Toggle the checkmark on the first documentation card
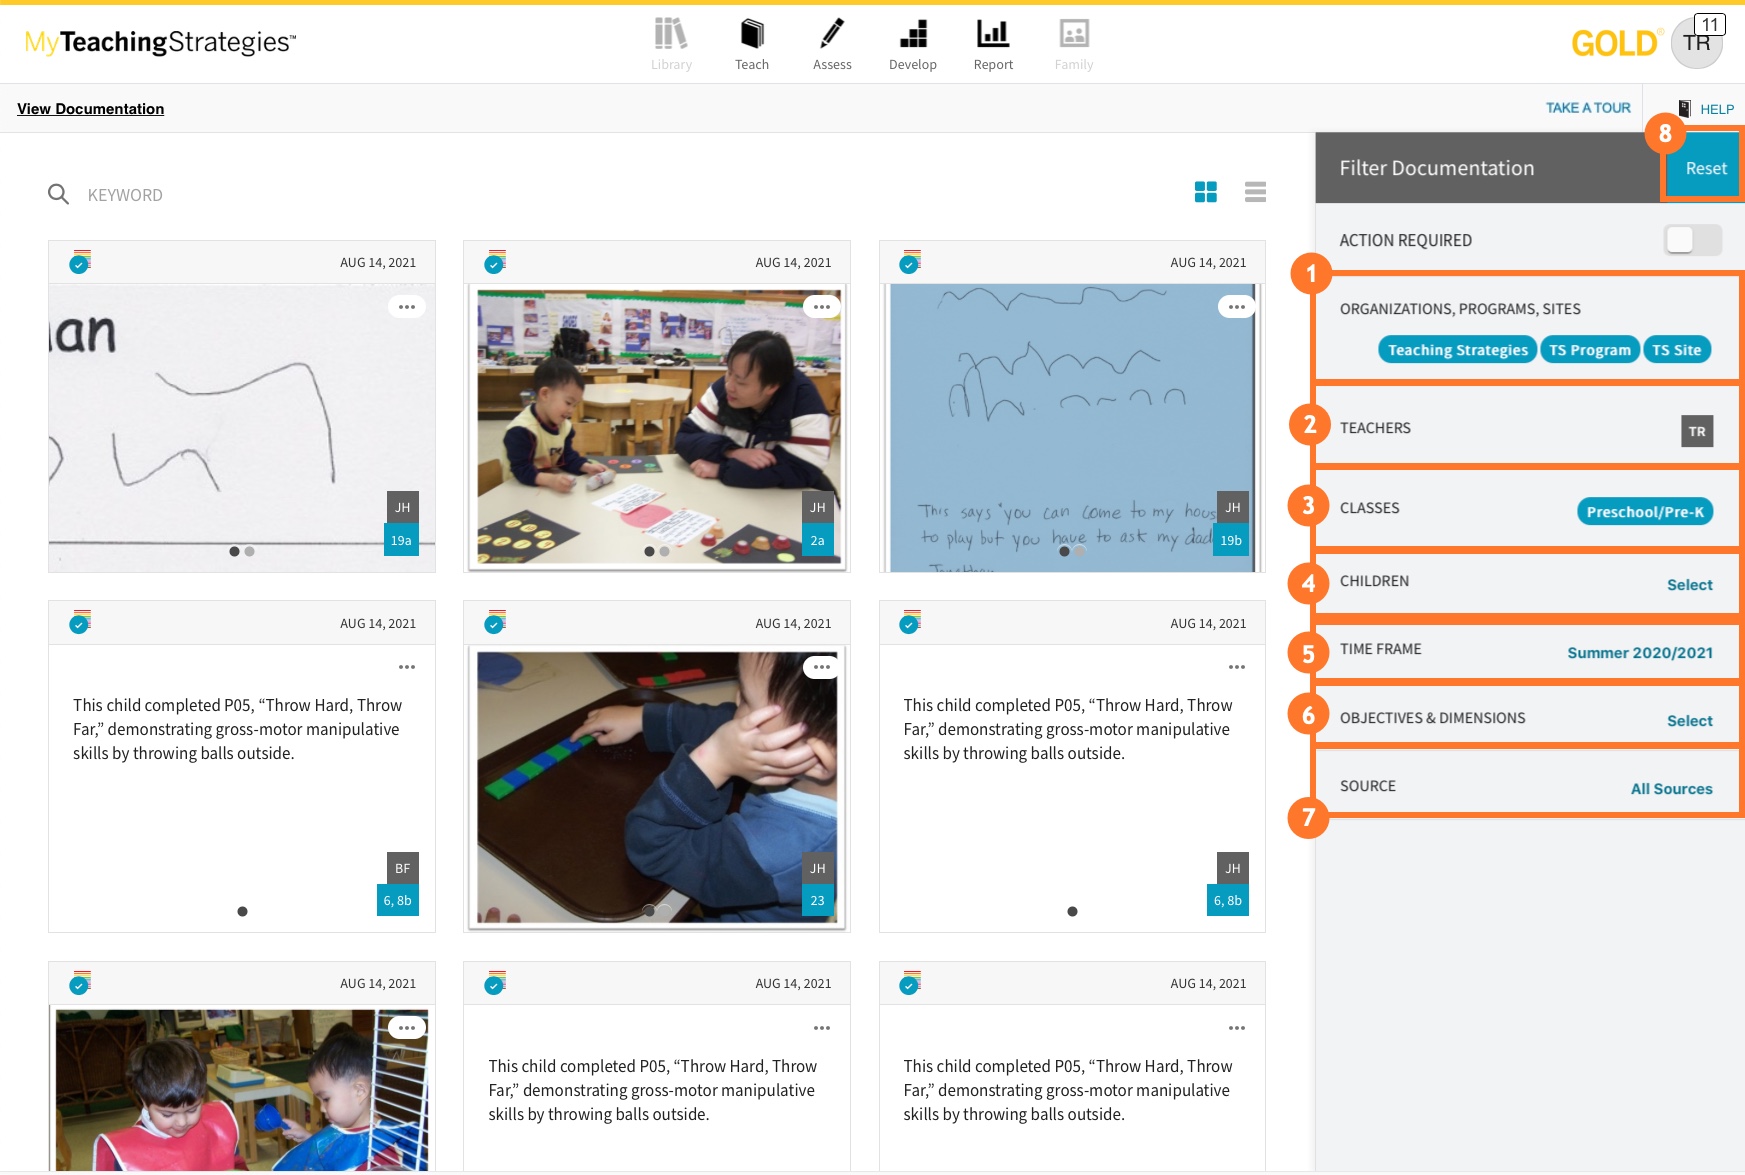This screenshot has height=1175, width=1745. (x=79, y=263)
